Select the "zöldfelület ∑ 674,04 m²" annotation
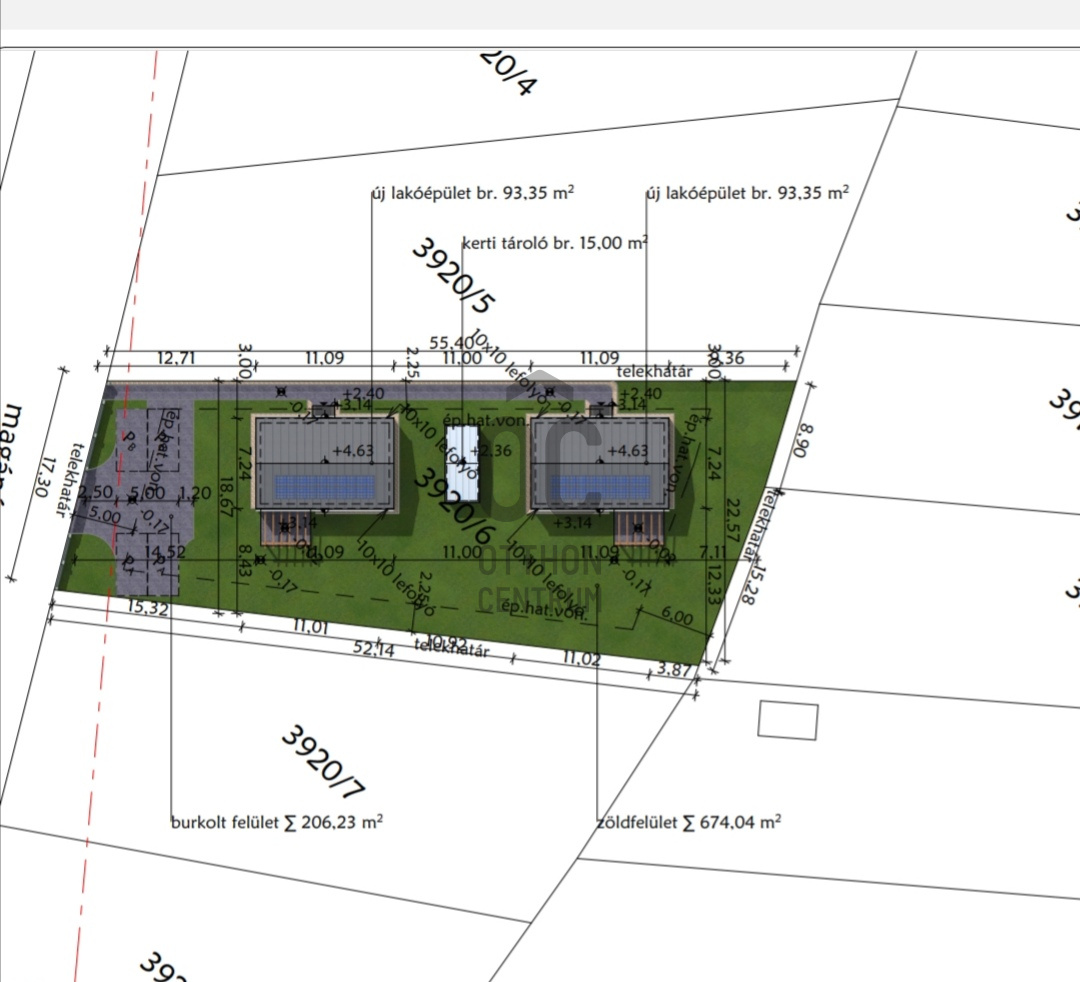This screenshot has width=1080, height=982. click(x=688, y=822)
